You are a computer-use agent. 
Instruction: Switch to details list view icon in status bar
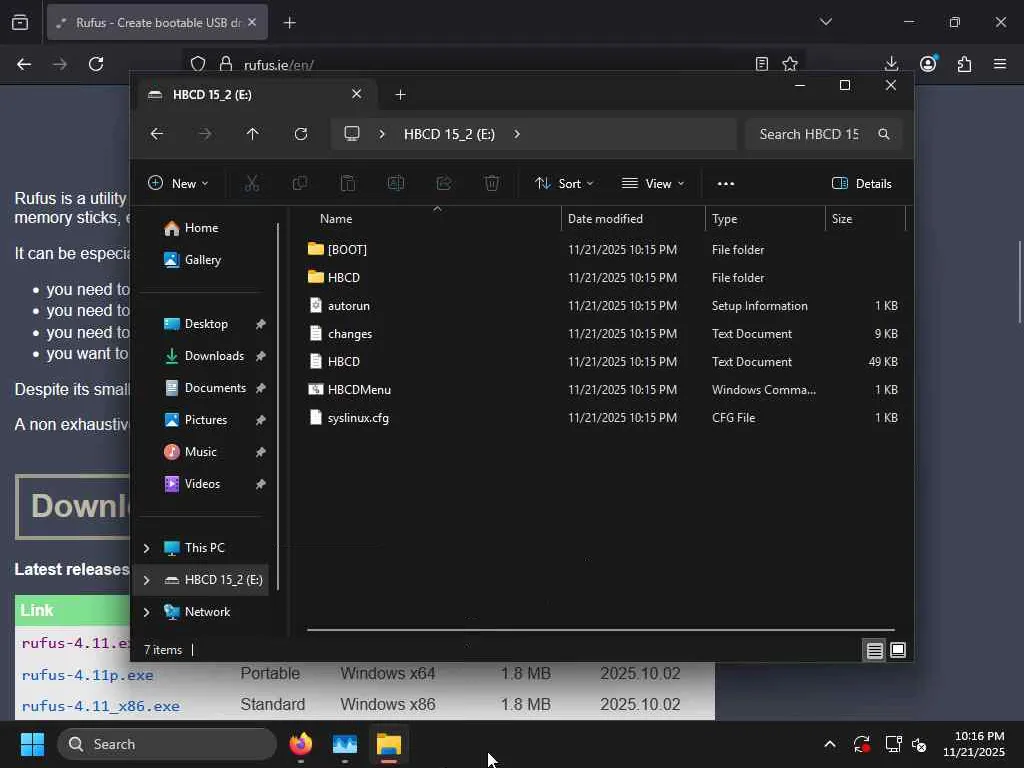click(874, 650)
